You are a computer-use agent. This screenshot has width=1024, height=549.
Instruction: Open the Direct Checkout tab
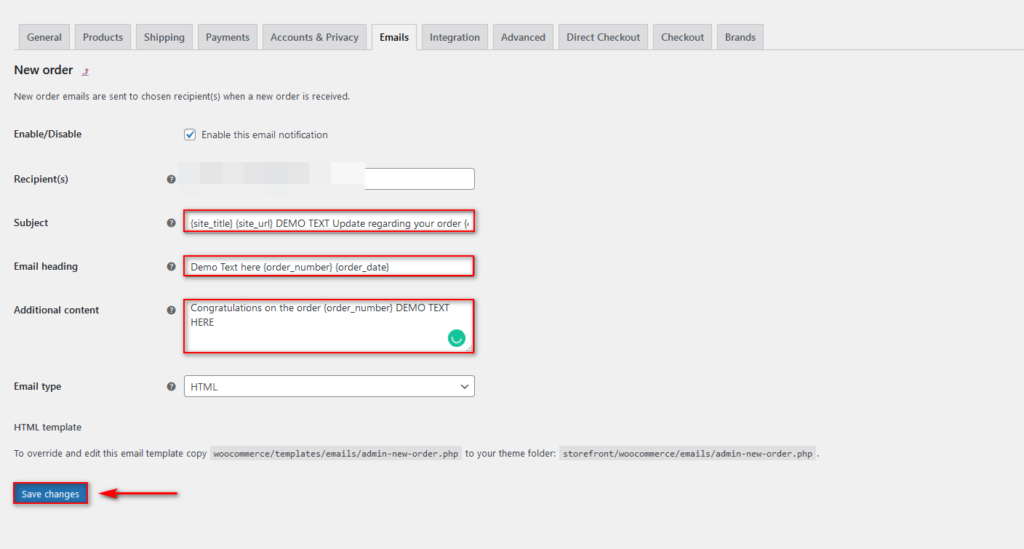[603, 37]
